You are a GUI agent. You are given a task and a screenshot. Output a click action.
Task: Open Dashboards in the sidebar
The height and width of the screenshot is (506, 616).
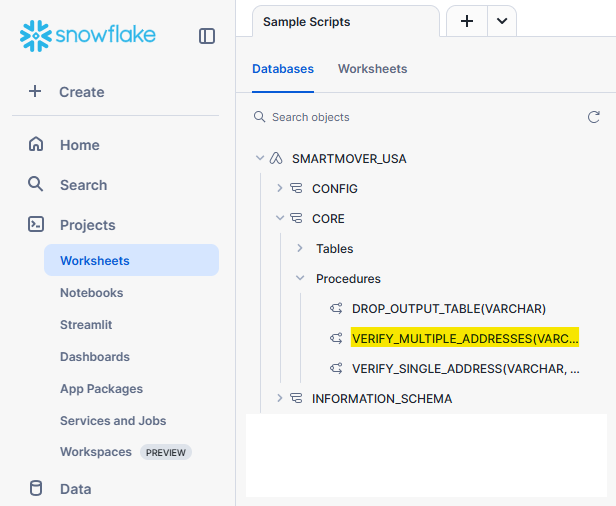pyautogui.click(x=95, y=357)
